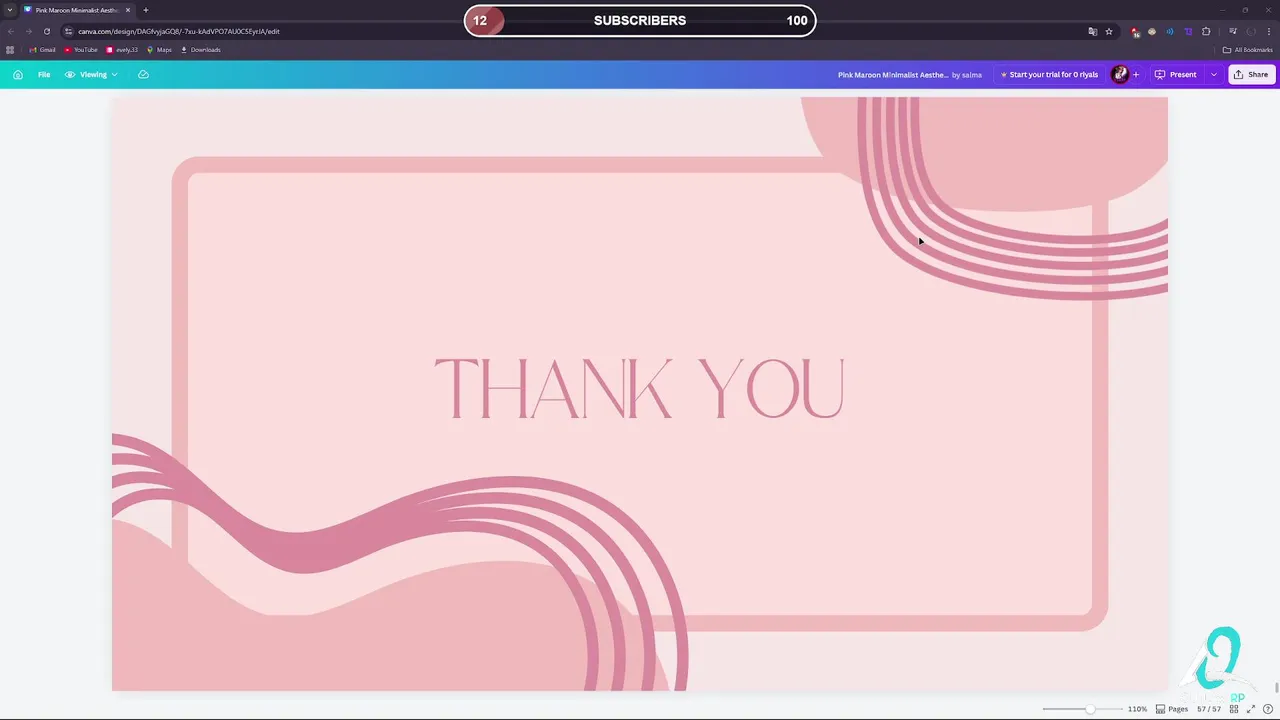Go to the Canva home icon
This screenshot has height=720, width=1280.
tap(18, 75)
